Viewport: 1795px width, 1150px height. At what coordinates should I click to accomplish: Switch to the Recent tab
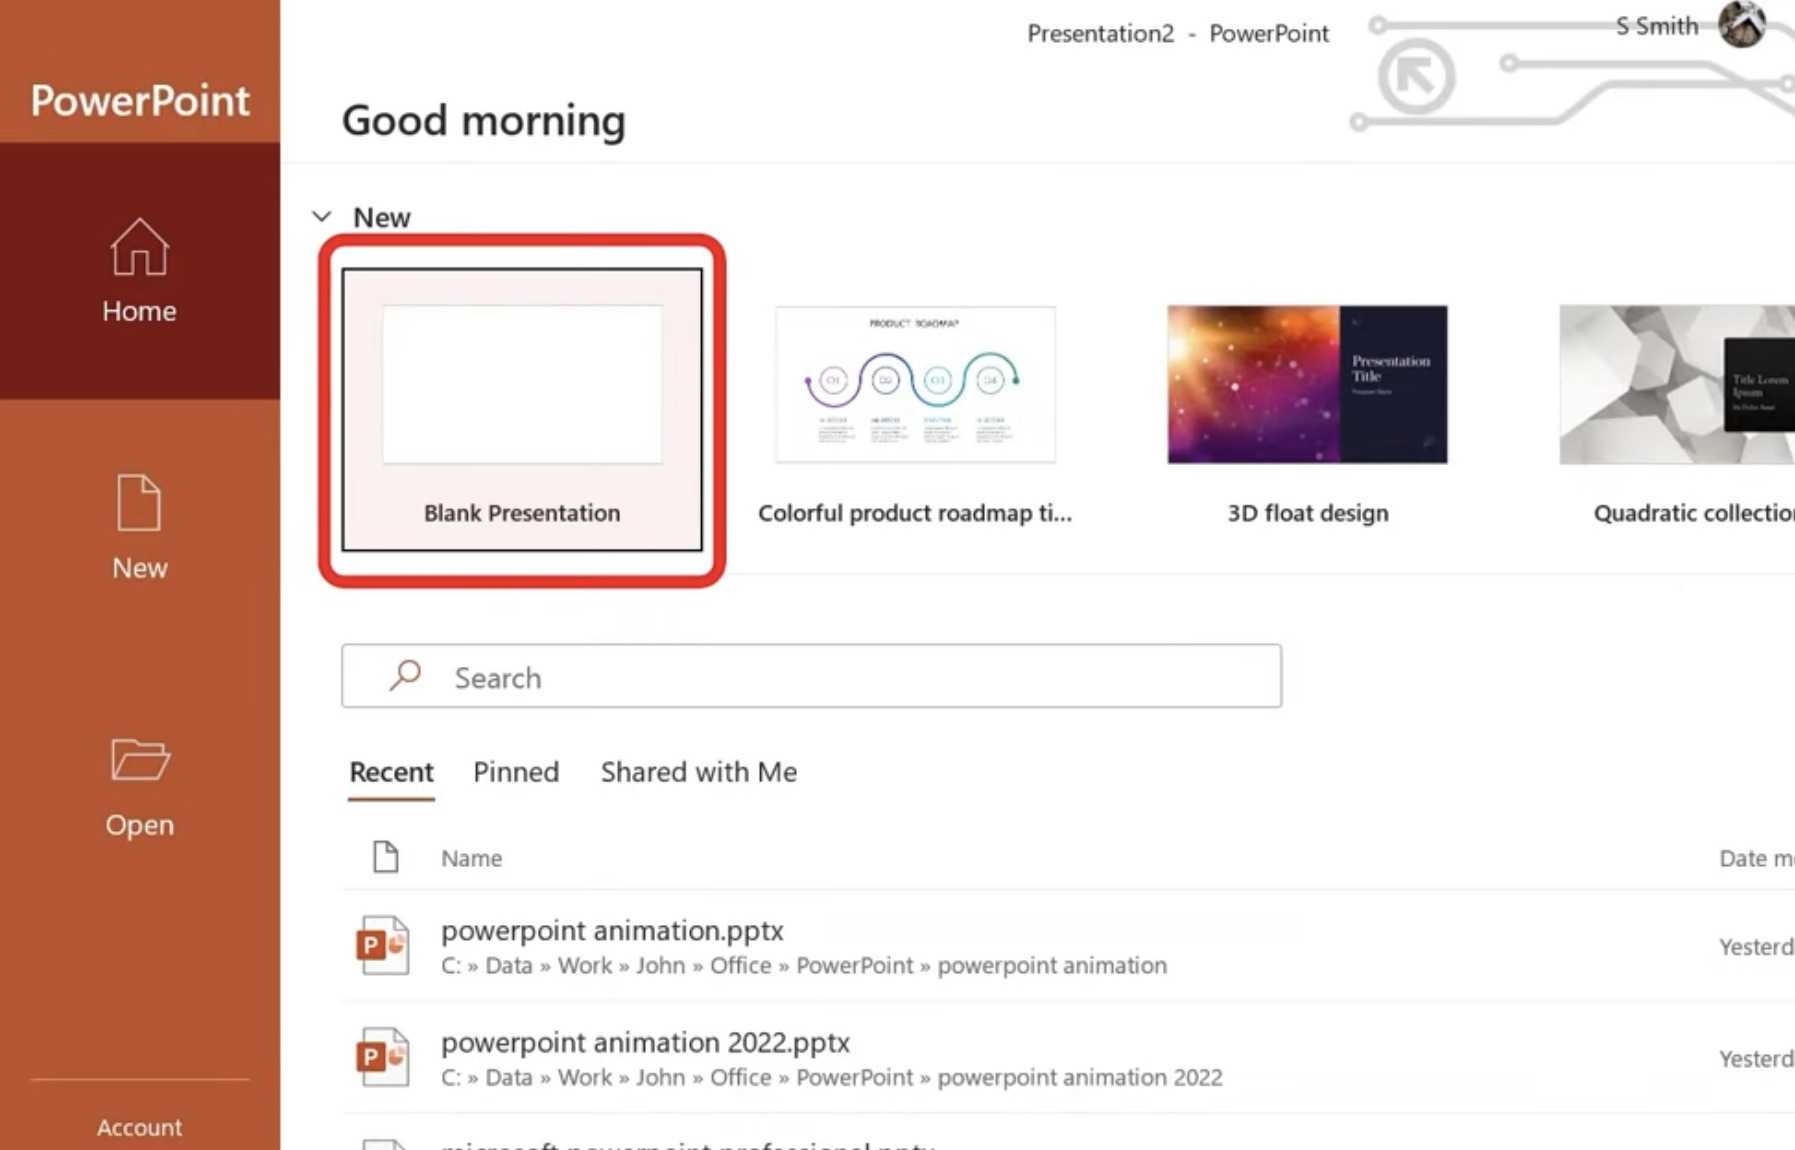(391, 772)
